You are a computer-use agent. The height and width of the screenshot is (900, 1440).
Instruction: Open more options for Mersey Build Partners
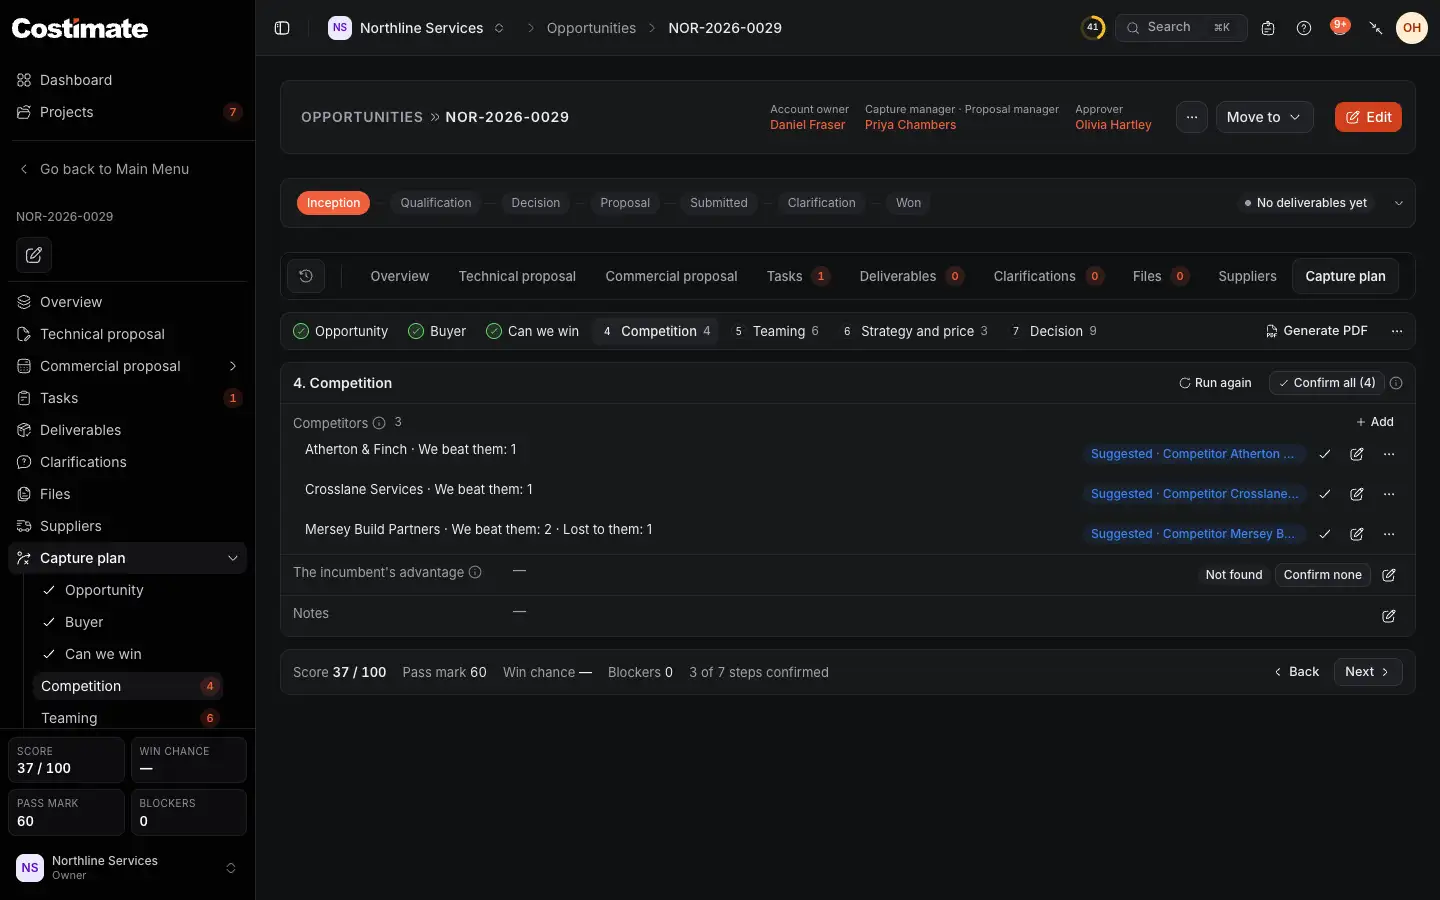point(1389,534)
